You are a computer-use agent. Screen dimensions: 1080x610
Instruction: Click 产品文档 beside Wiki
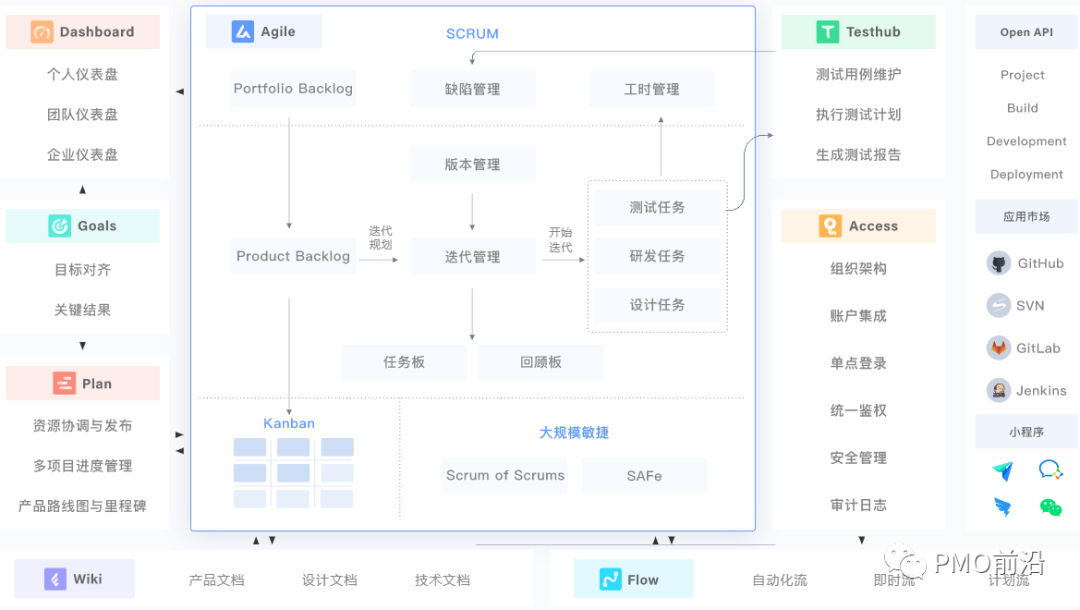pyautogui.click(x=217, y=580)
